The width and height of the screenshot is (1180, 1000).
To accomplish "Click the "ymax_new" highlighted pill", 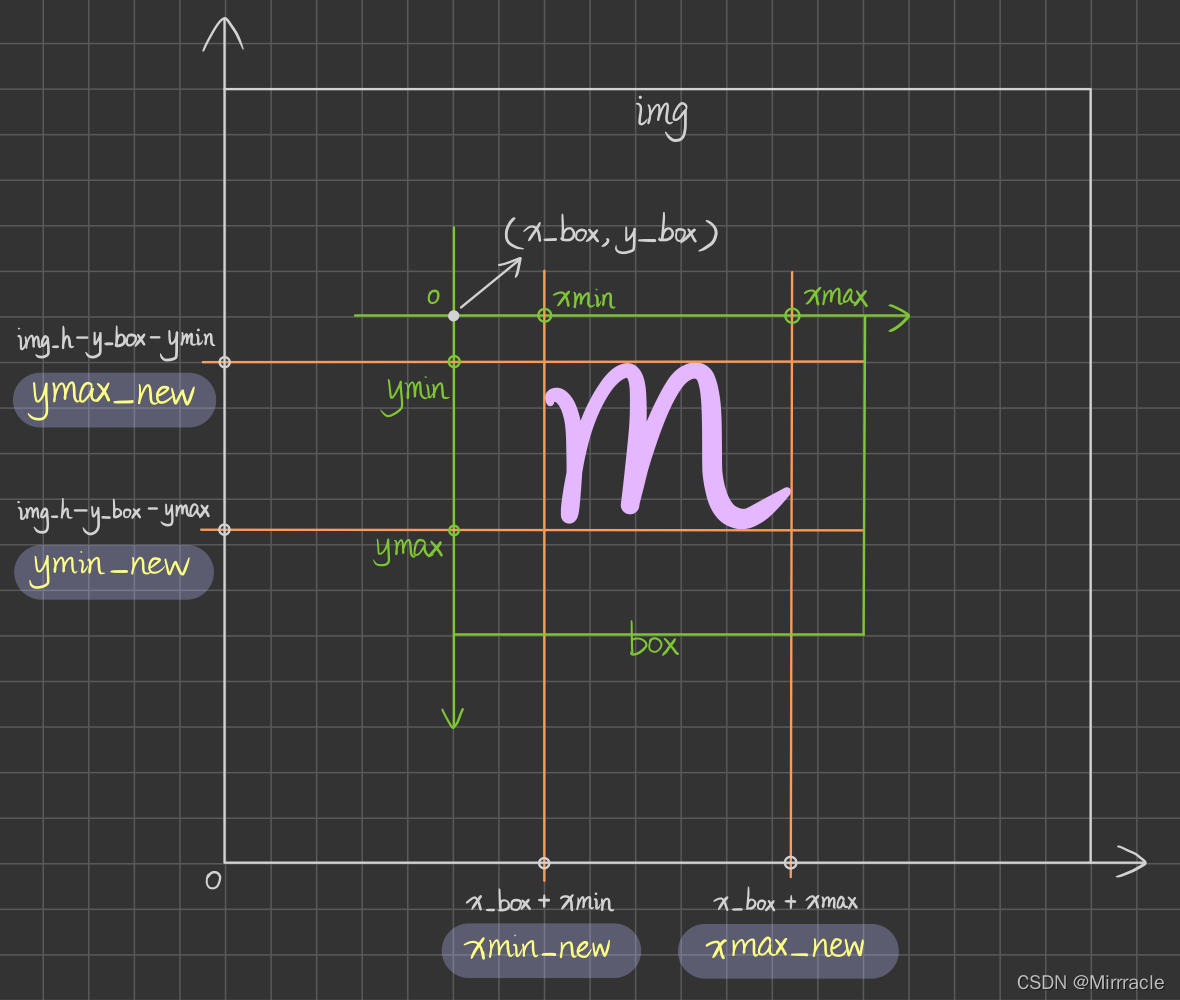I will [x=114, y=400].
